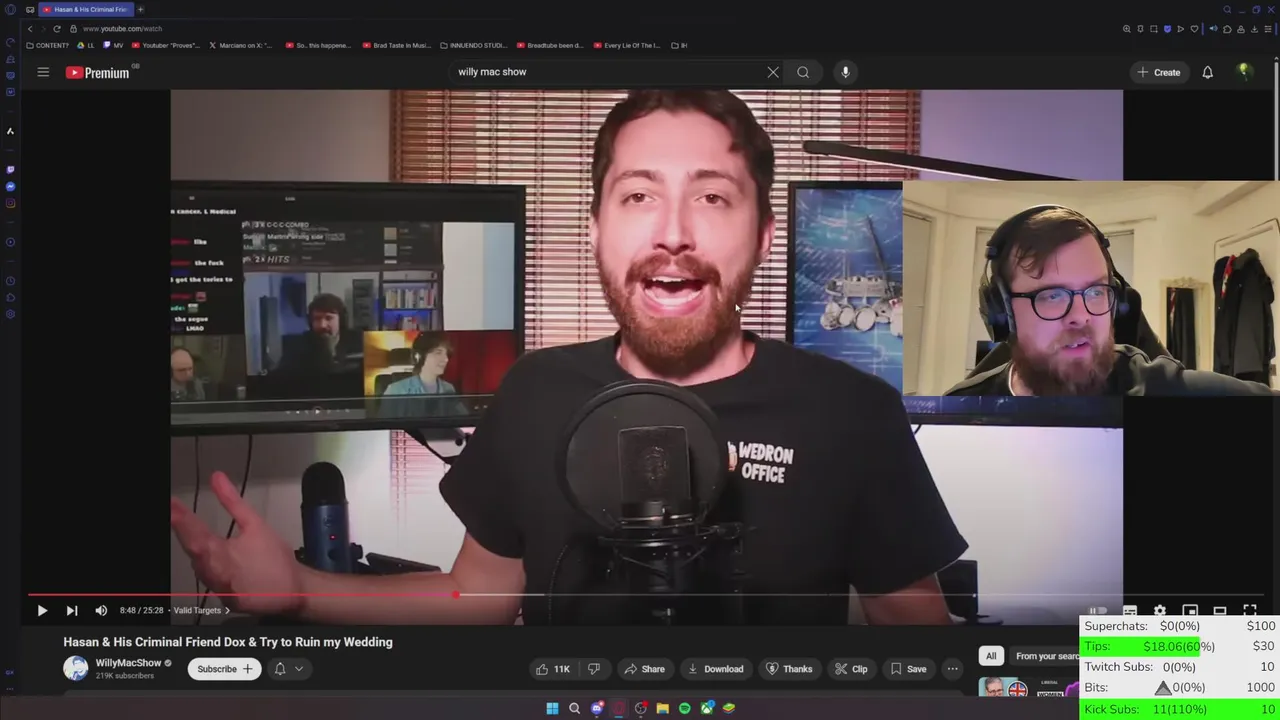Open the more actions ellipsis menu
The image size is (1280, 720).
952,669
